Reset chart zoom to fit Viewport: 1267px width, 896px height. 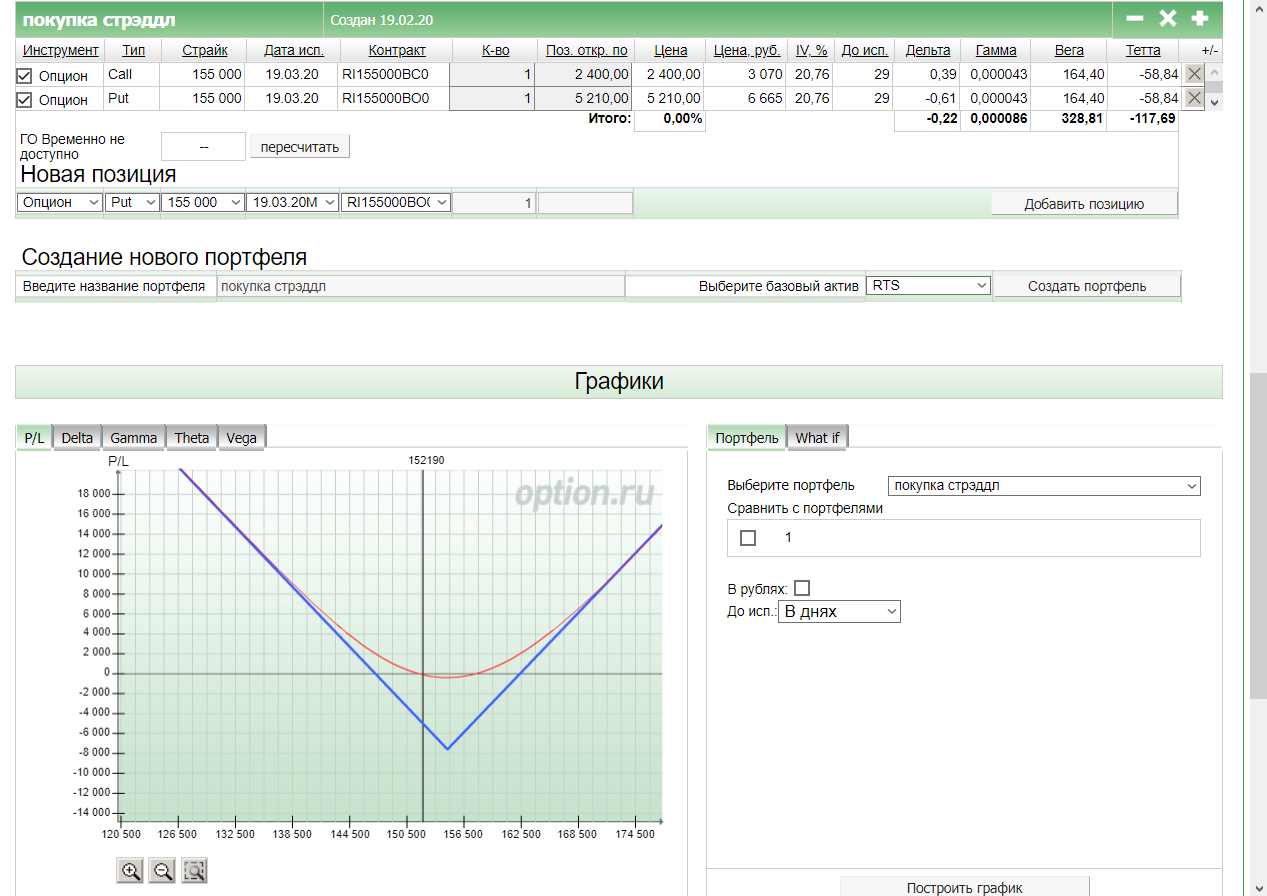[x=194, y=870]
